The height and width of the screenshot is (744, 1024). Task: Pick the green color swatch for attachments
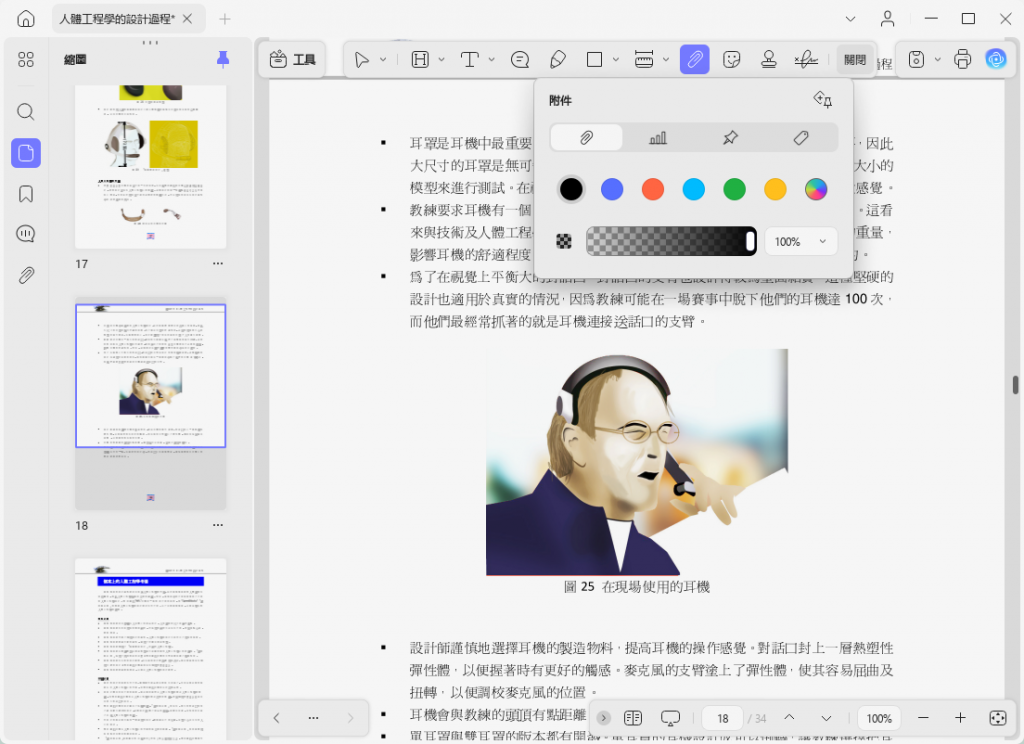point(734,189)
